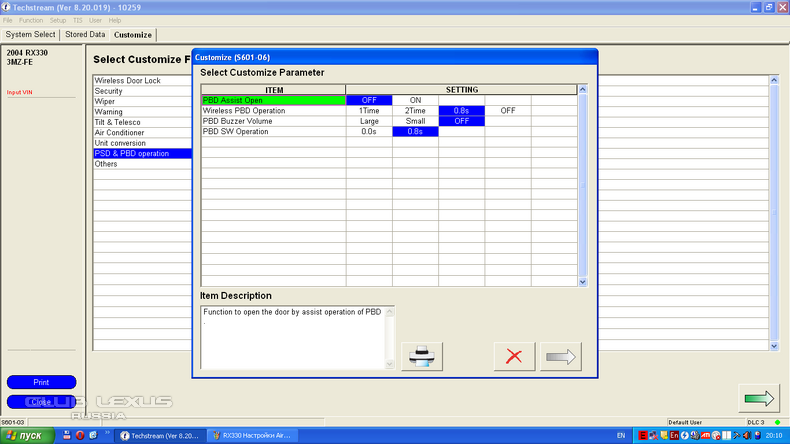Click the volume icon in system tray
This screenshot has width=790, height=444.
[x=747, y=435]
